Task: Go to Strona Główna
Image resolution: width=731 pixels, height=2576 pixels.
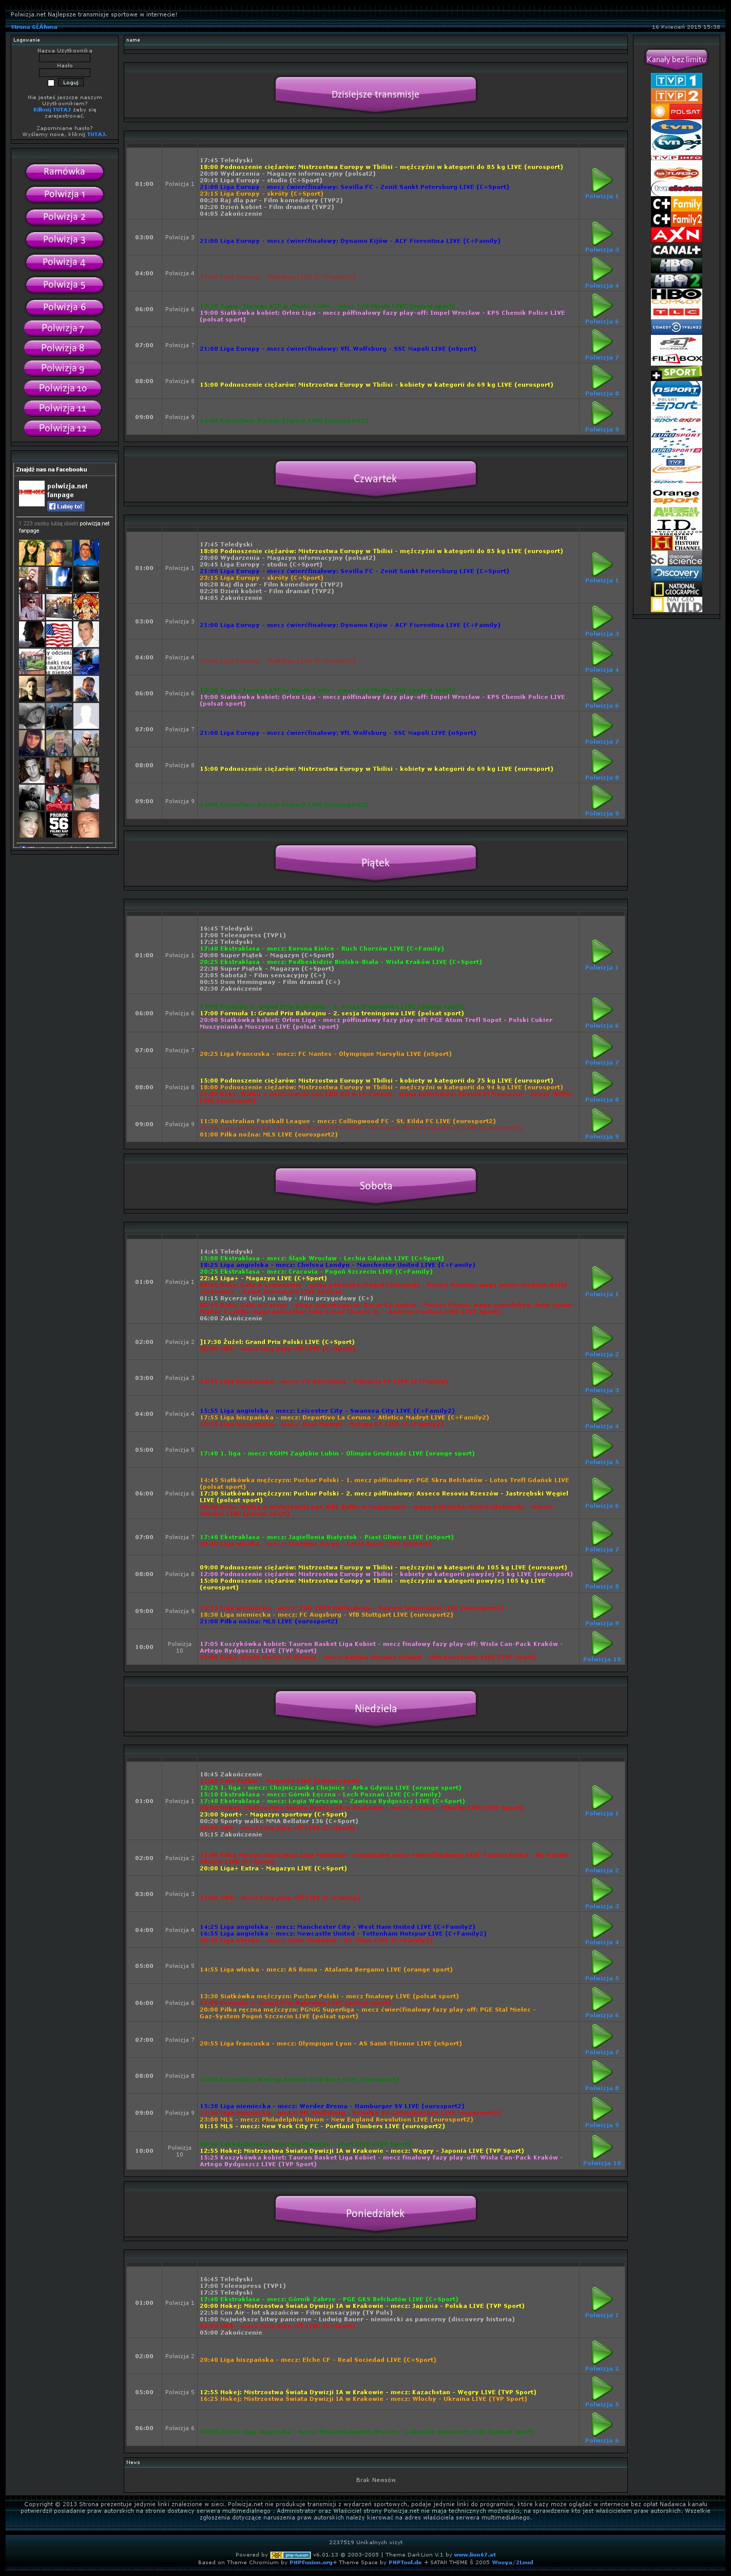Action: point(34,27)
